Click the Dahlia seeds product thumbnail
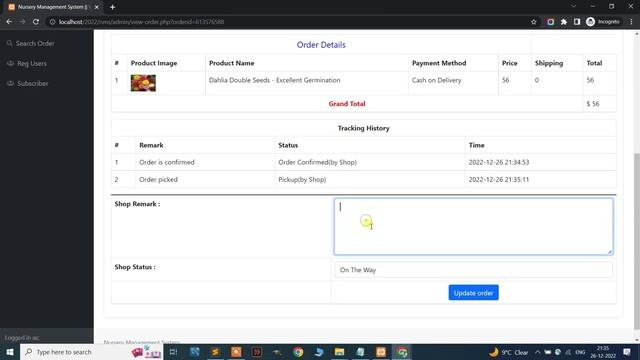 point(143,83)
